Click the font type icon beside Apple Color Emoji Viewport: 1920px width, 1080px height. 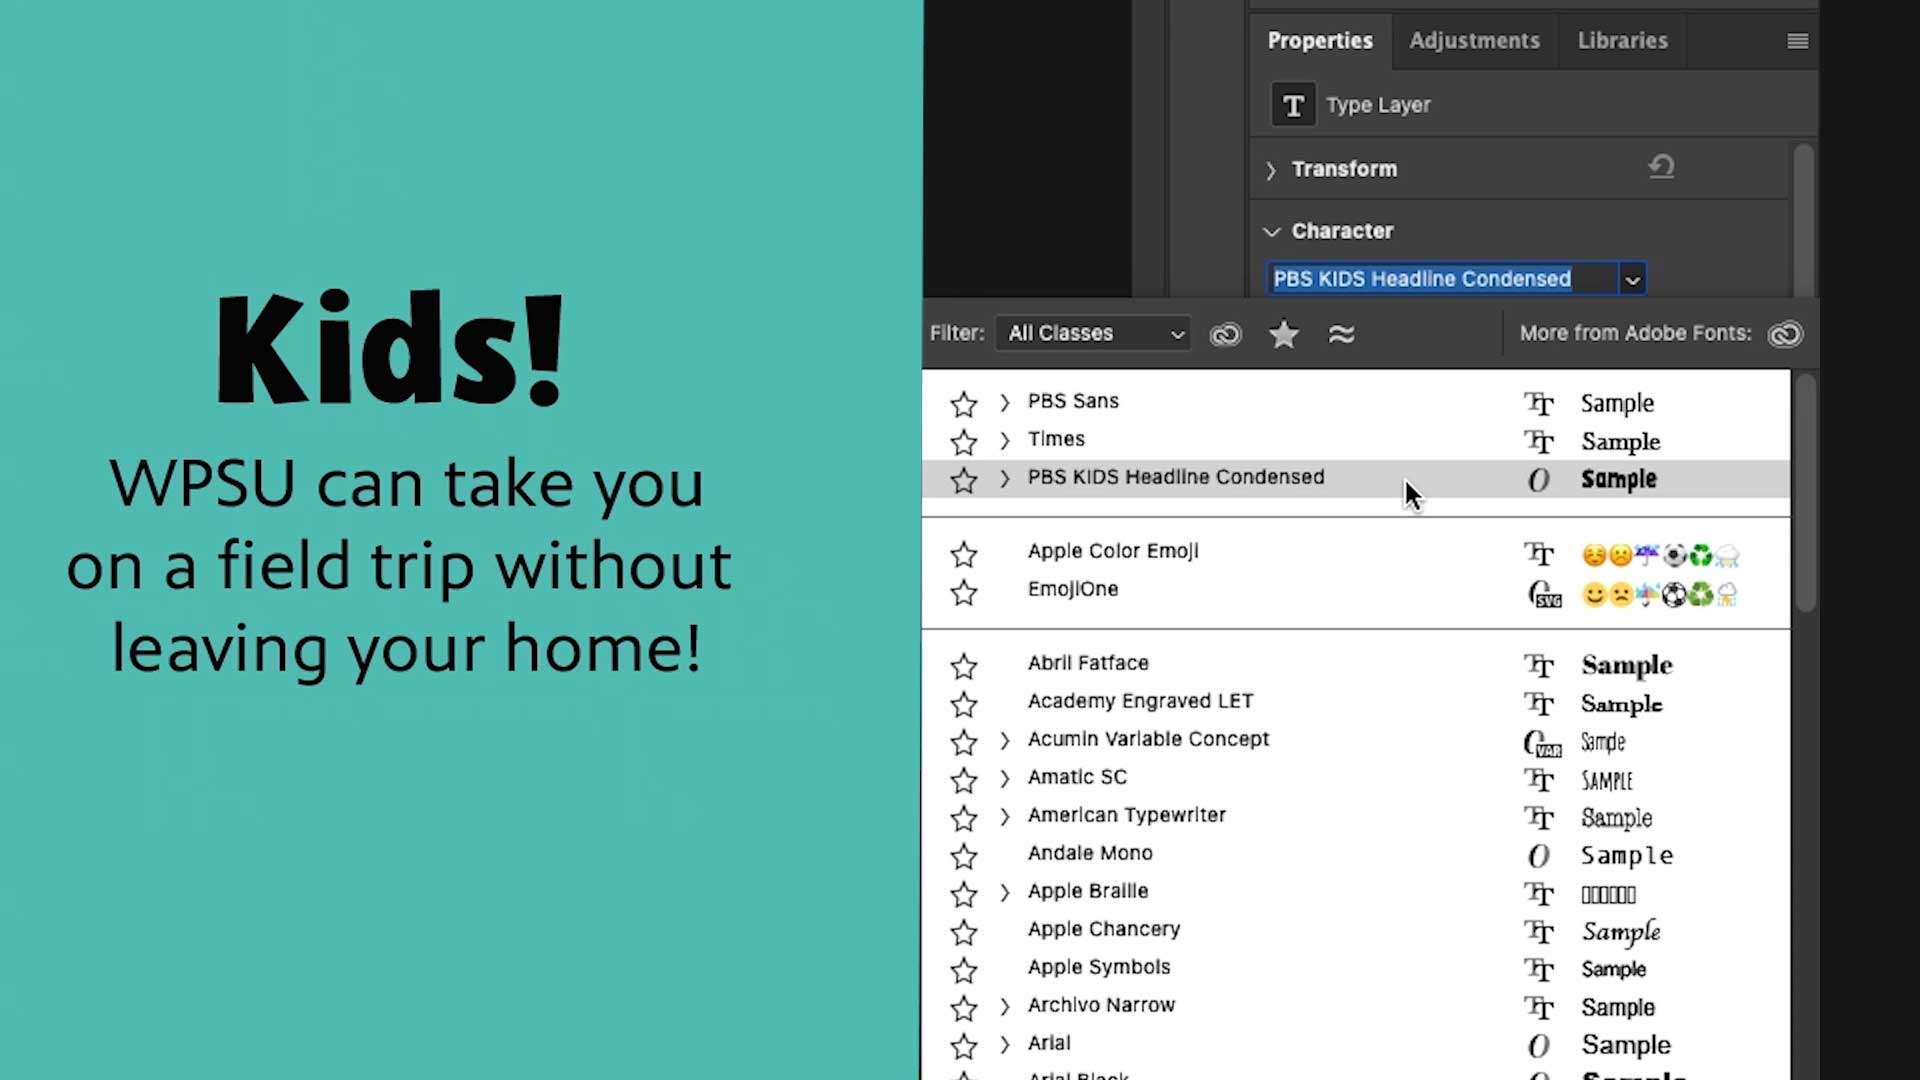tap(1539, 554)
